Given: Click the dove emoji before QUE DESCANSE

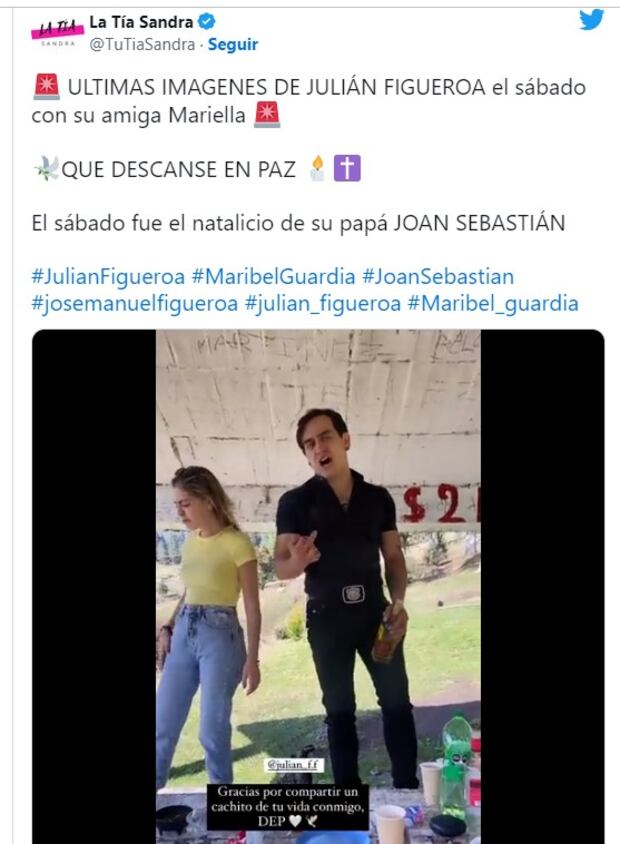Looking at the screenshot, I should 46,168.
